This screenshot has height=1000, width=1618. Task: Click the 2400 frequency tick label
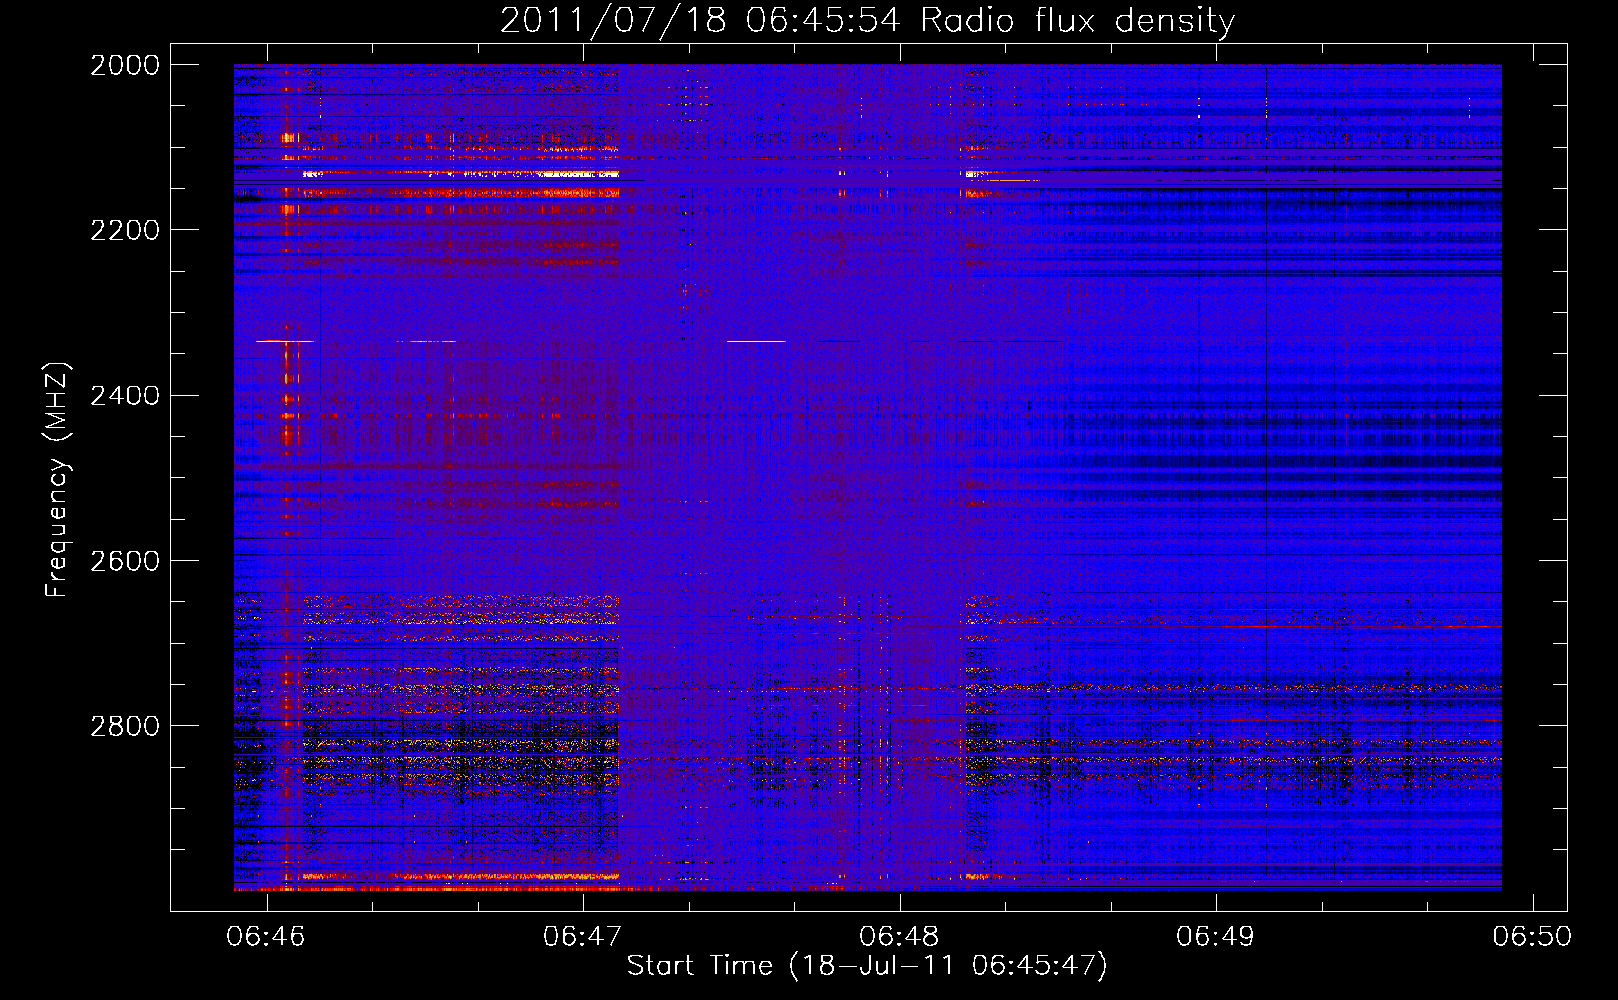point(125,396)
